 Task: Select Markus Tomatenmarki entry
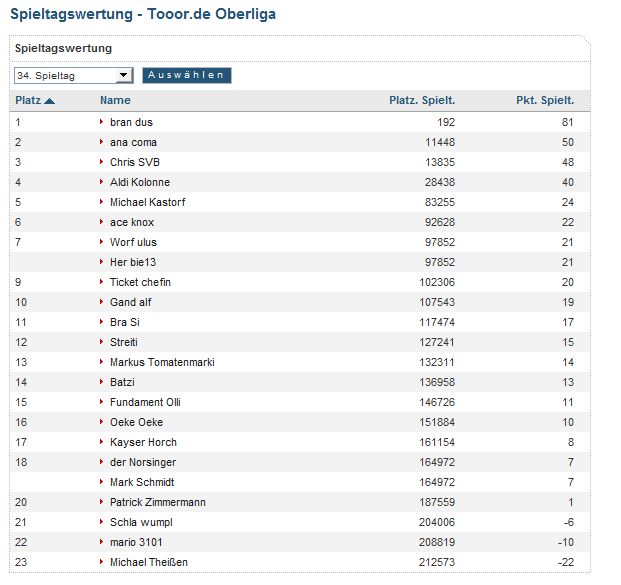(x=162, y=362)
